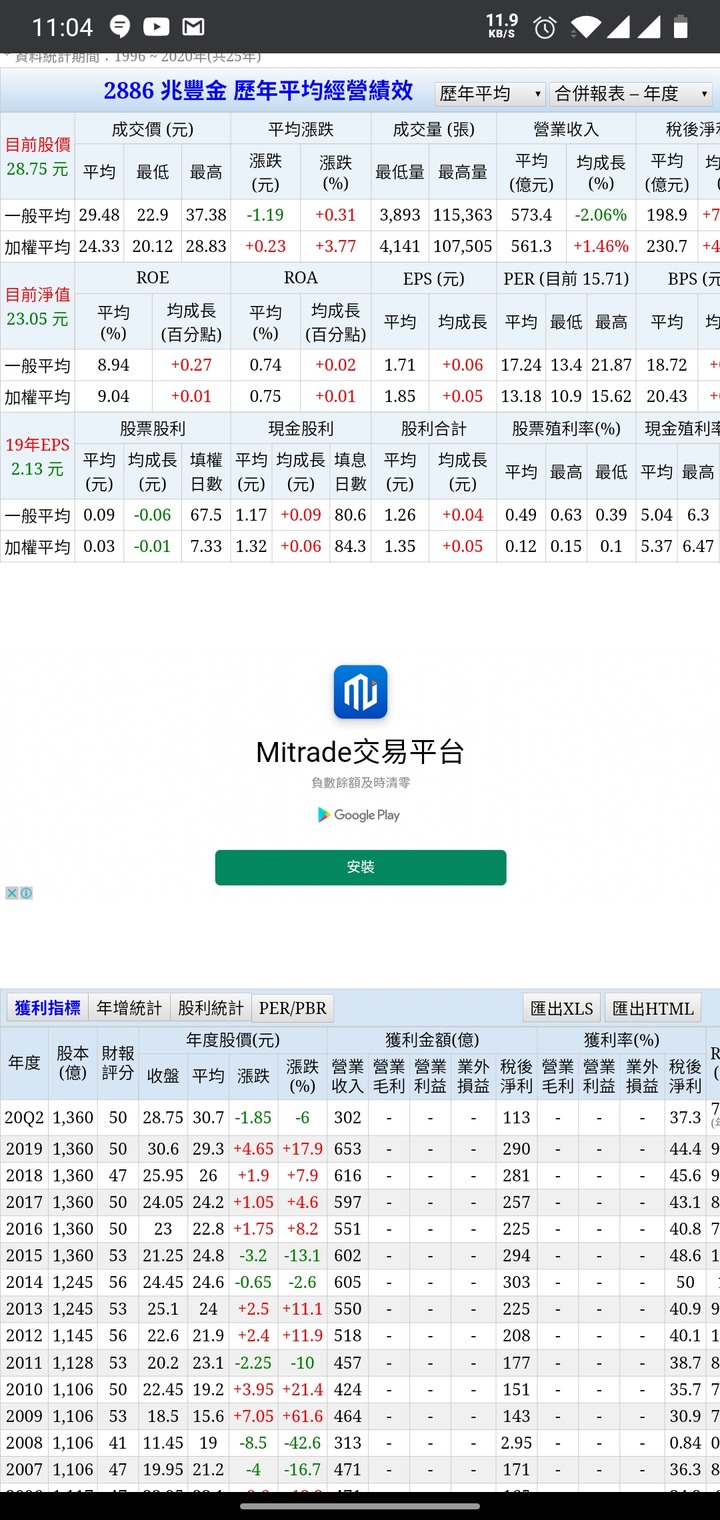Tap the 2886 兆豐金 歷年平均經營績效 title
The height and width of the screenshot is (1520, 720).
click(x=258, y=91)
